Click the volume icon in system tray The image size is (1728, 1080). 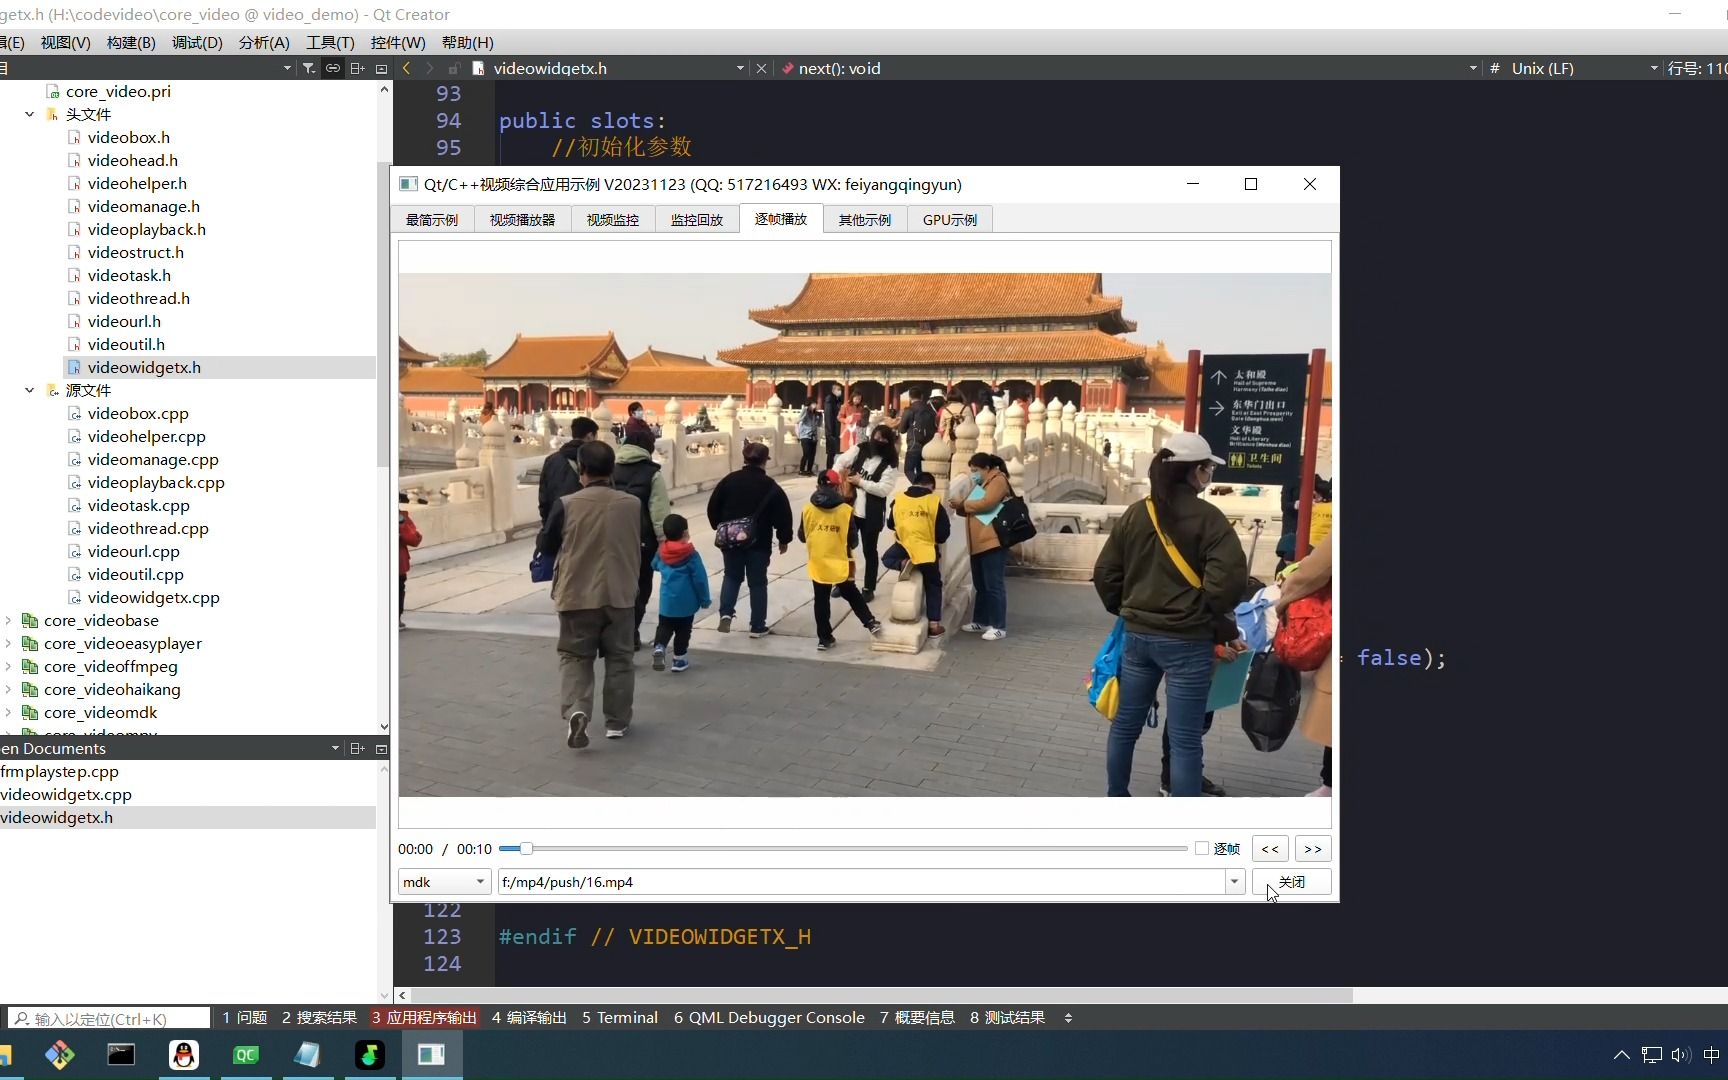point(1680,1054)
